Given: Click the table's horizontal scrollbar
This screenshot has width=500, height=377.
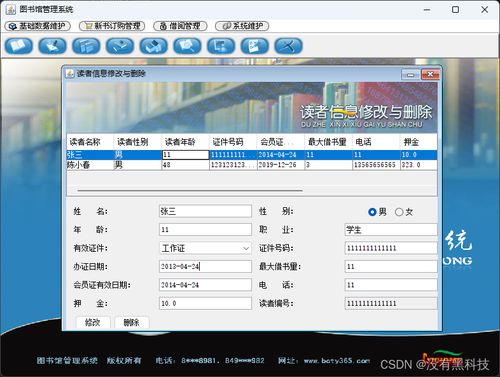Looking at the screenshot, I should pos(190,191).
